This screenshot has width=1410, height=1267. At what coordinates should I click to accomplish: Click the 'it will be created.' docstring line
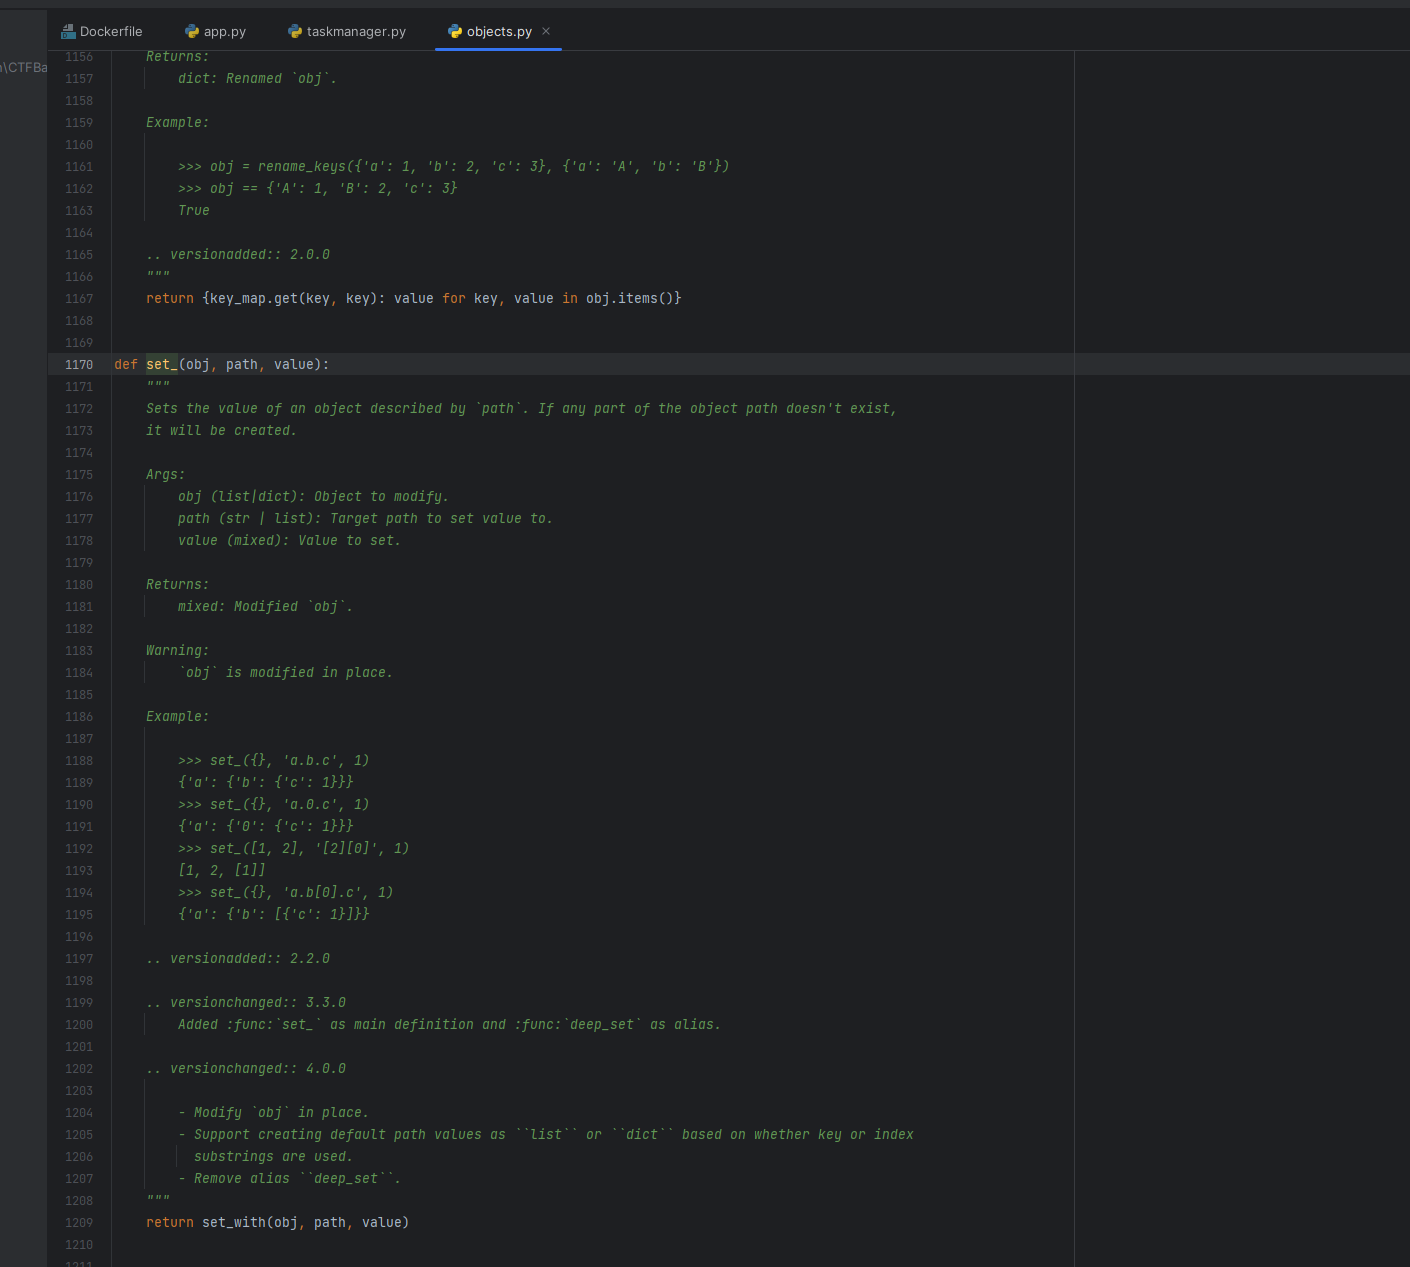221,430
